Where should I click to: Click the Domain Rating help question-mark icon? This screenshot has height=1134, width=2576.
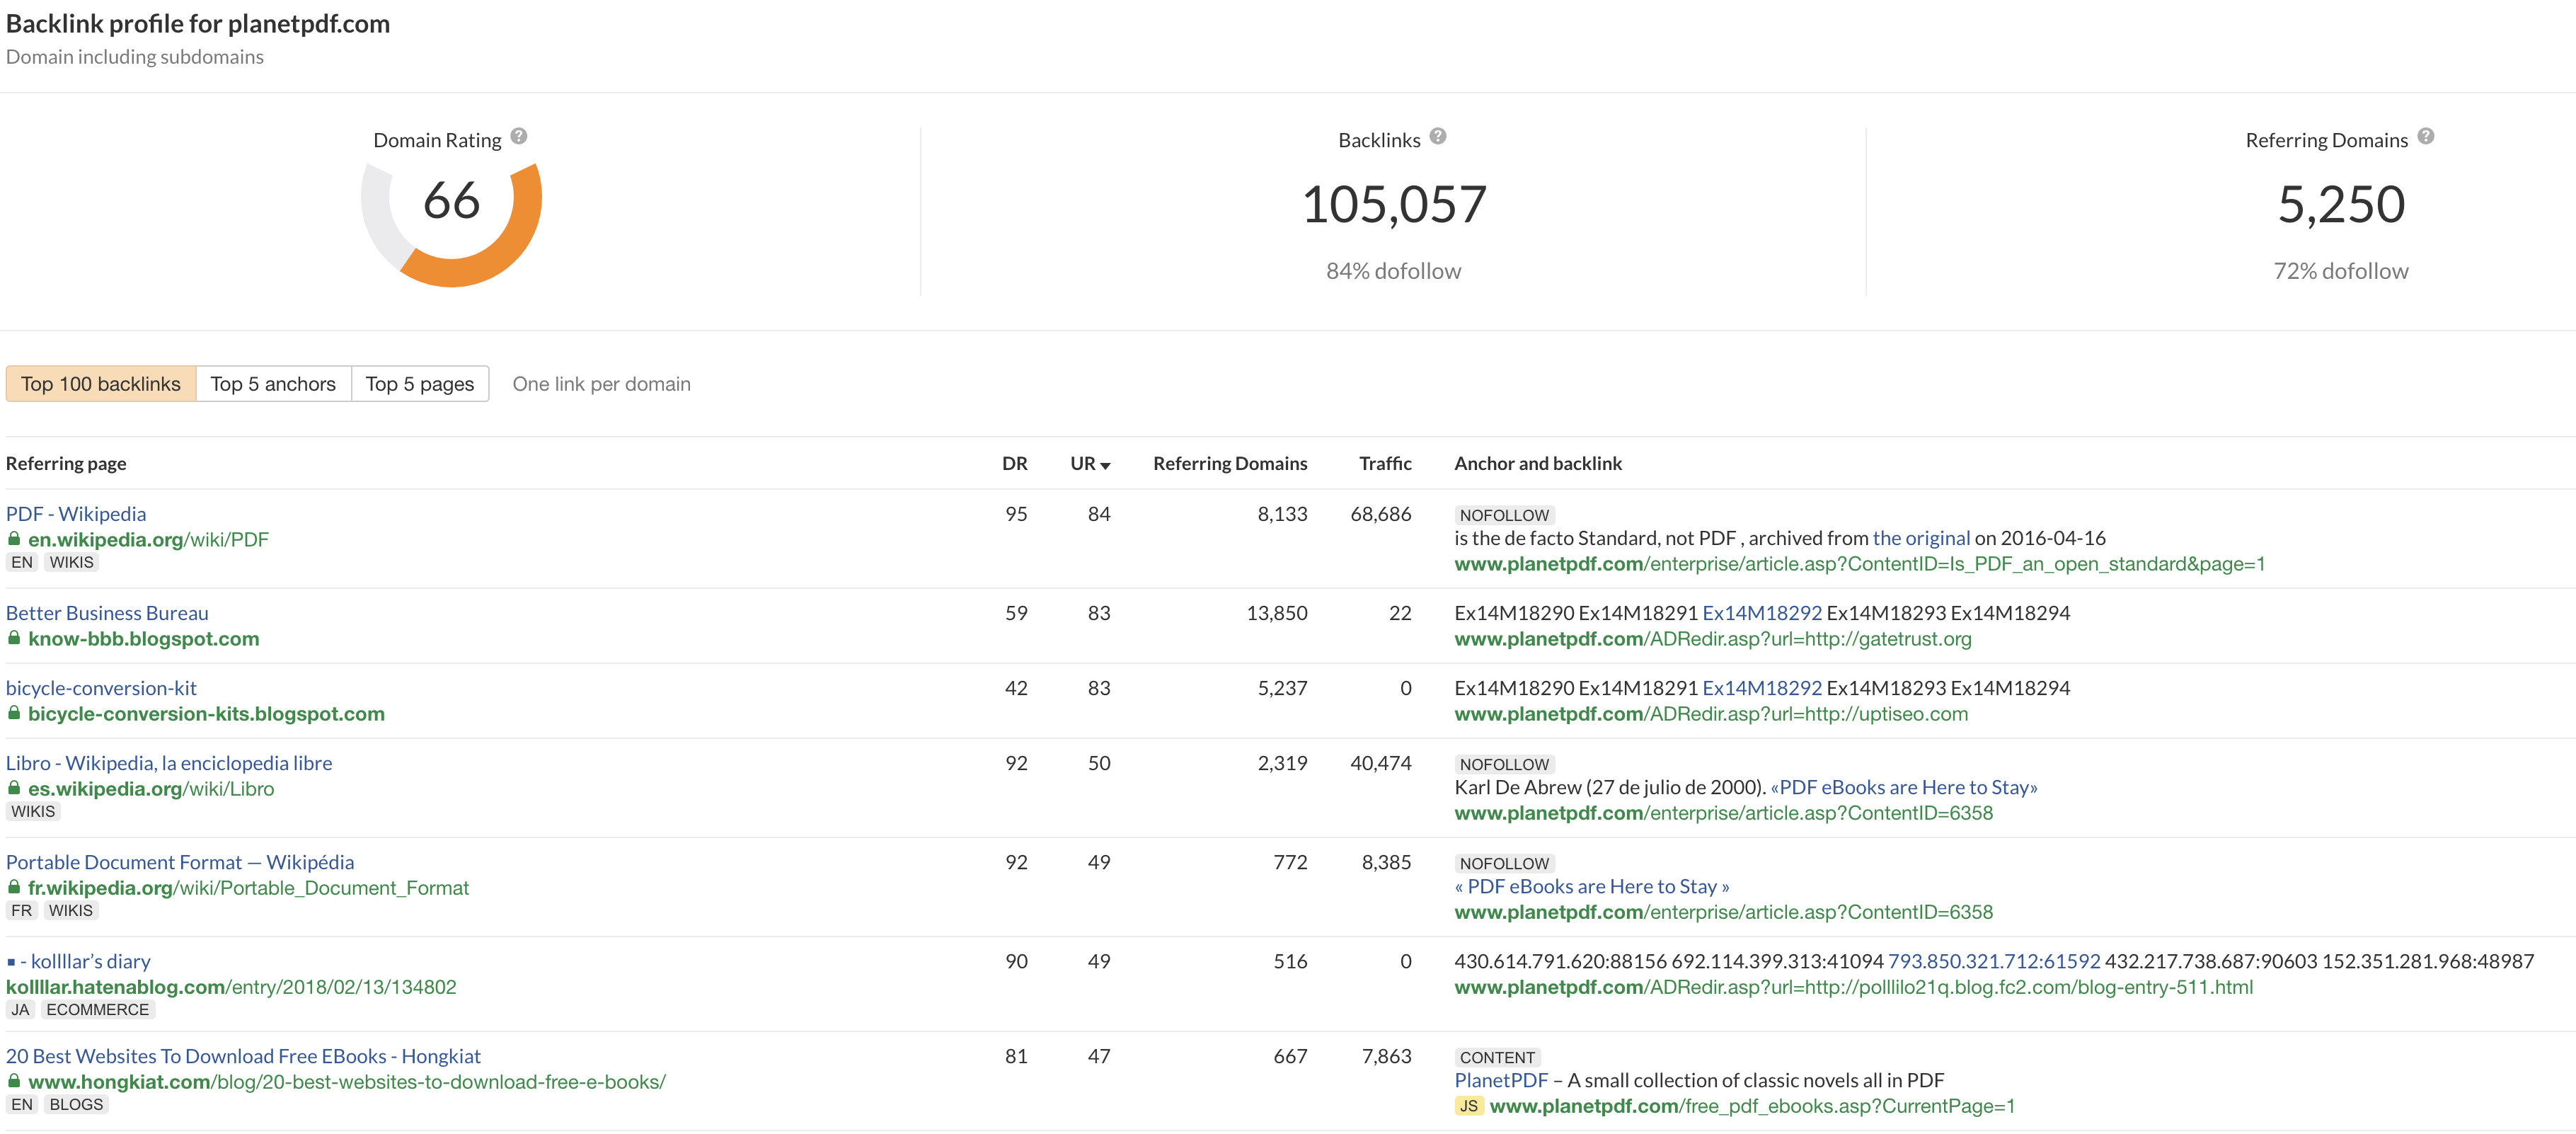(x=518, y=136)
